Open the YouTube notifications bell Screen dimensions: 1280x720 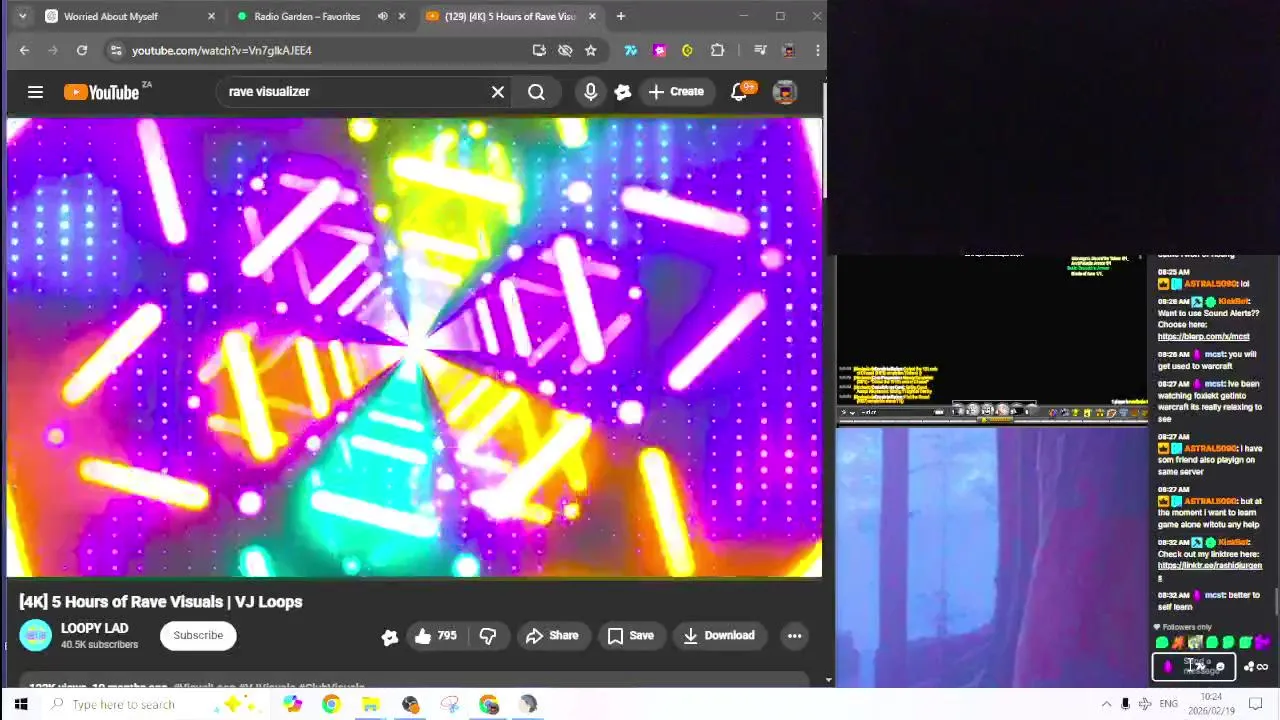point(739,92)
